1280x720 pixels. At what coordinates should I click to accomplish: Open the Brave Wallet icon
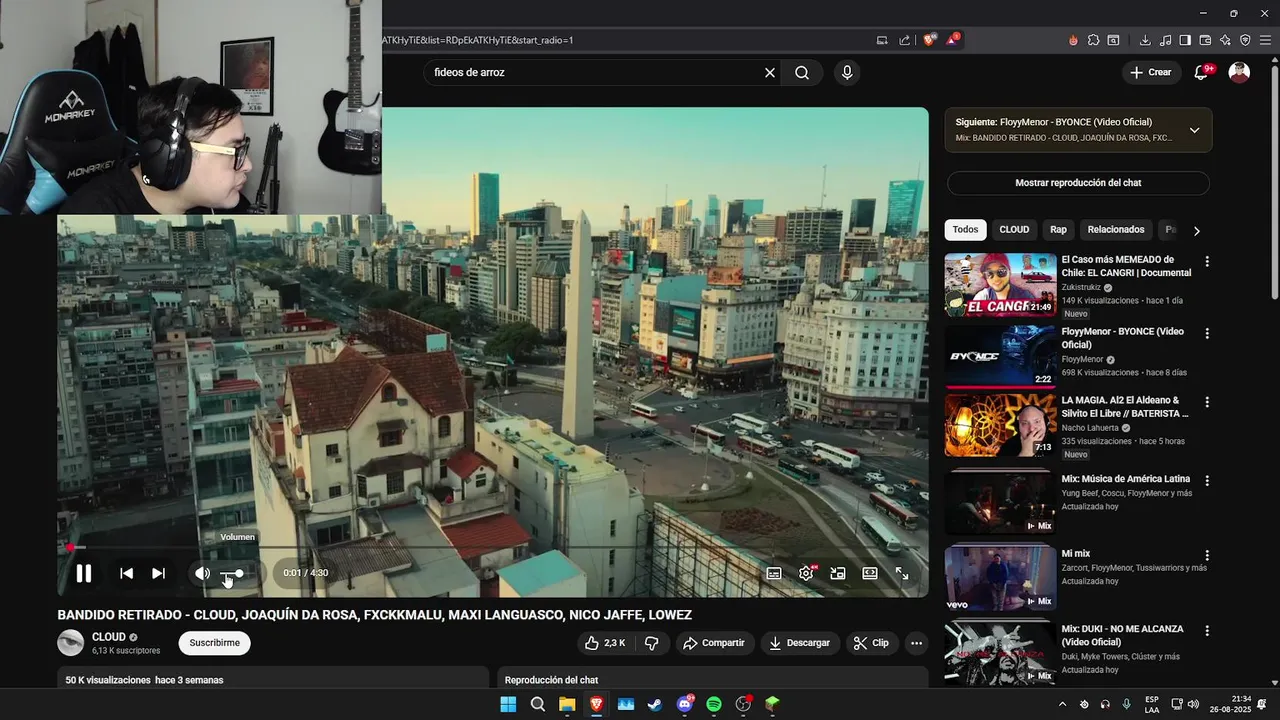pos(1205,40)
